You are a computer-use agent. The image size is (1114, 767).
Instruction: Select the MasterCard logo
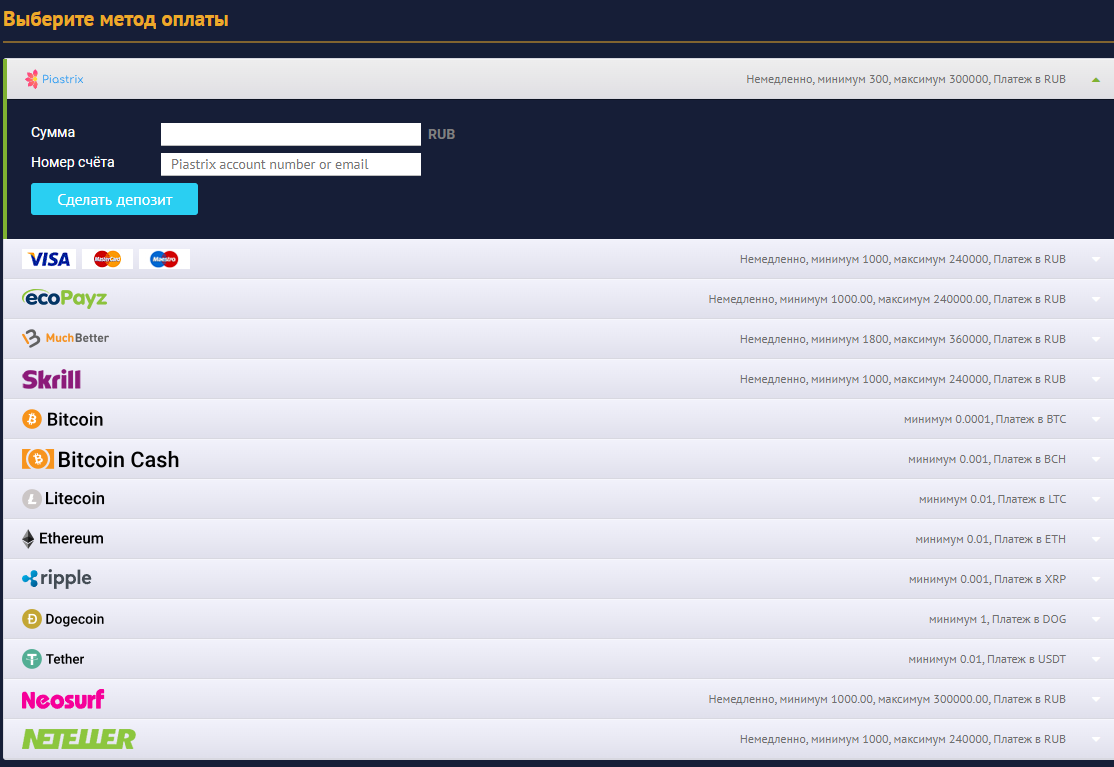(107, 259)
